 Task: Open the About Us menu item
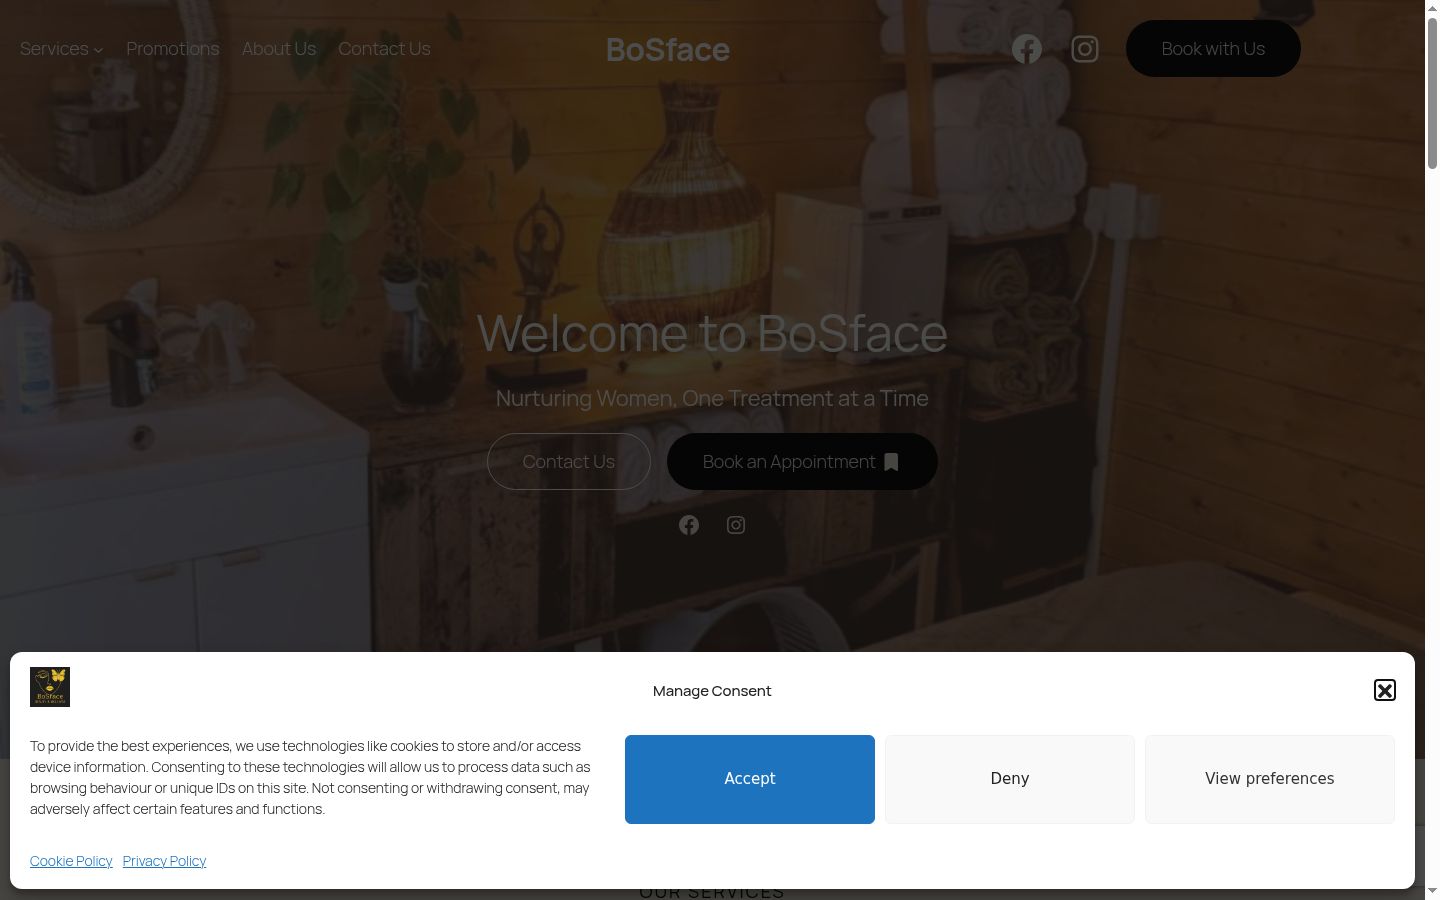[279, 49]
